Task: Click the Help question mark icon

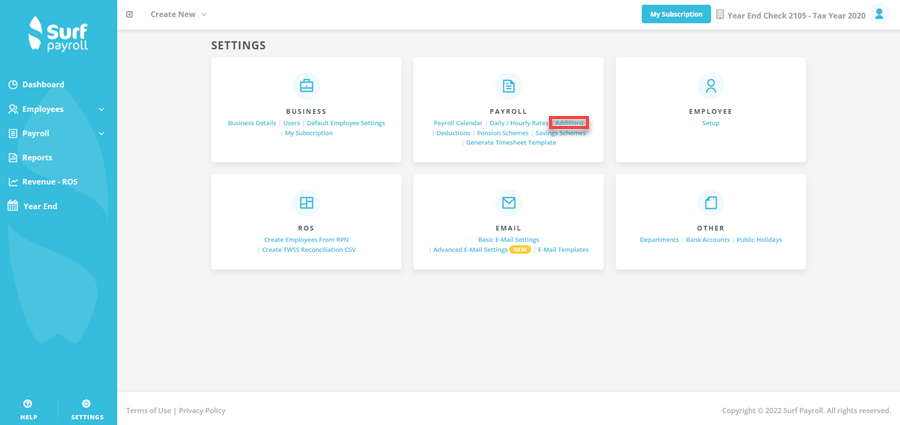Action: 28,404
